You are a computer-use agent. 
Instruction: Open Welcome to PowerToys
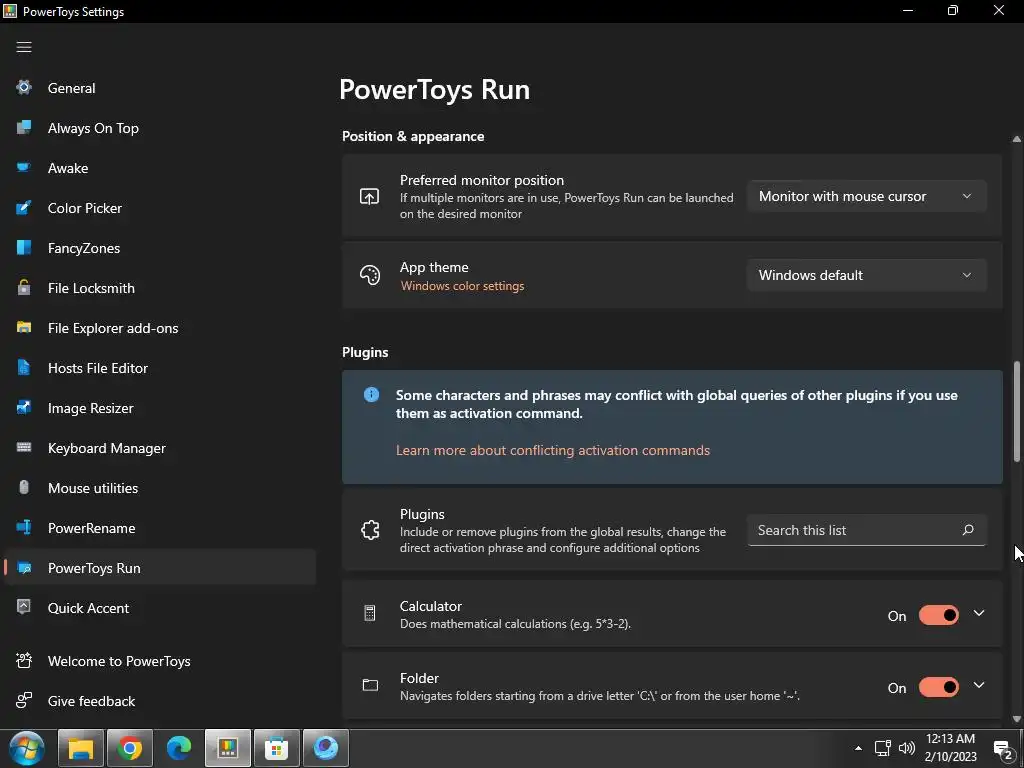pyautogui.click(x=159, y=660)
